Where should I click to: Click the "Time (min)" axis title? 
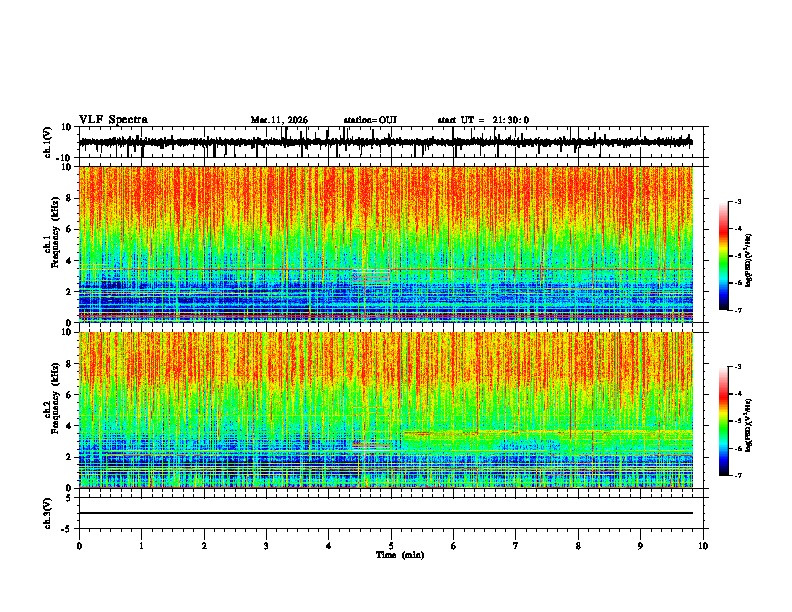tap(400, 555)
